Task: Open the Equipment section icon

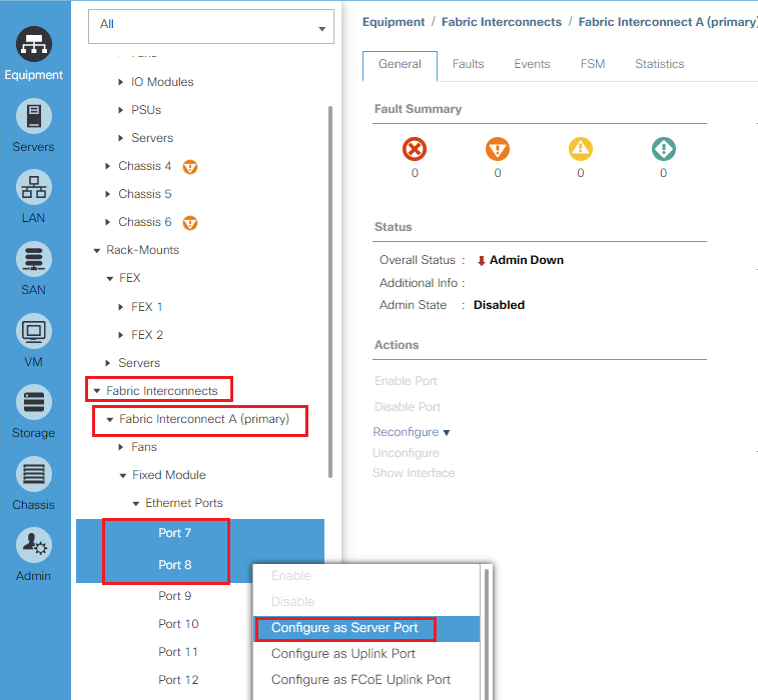Action: tap(34, 44)
